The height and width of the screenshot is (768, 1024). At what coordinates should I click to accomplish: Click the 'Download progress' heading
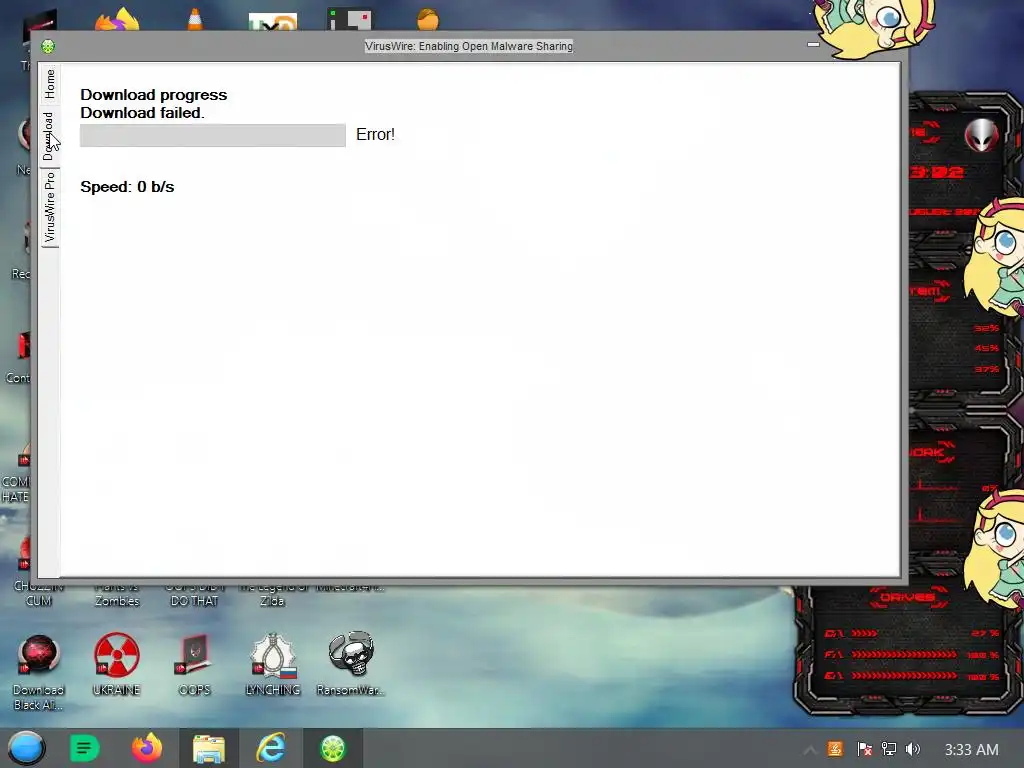pyautogui.click(x=153, y=95)
